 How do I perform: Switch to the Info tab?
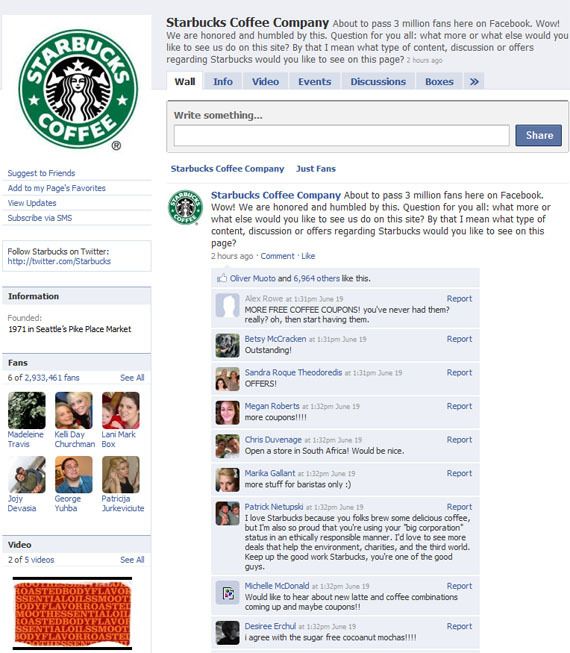(223, 82)
